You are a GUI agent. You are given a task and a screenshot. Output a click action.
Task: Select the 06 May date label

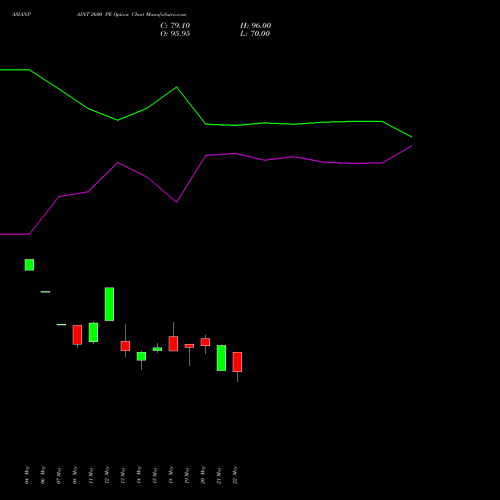pyautogui.click(x=43, y=475)
